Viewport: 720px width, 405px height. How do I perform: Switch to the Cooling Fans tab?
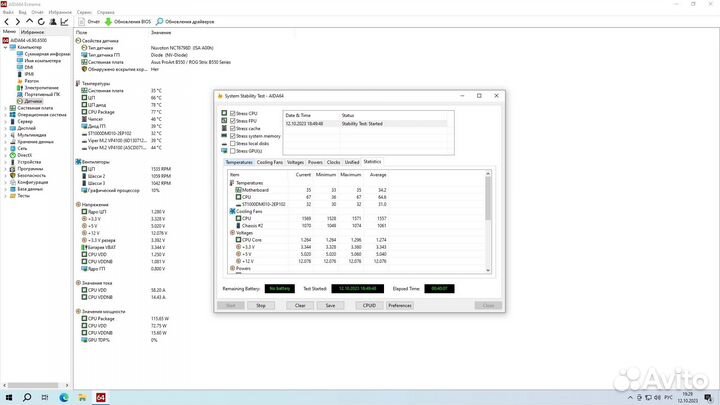coord(269,161)
